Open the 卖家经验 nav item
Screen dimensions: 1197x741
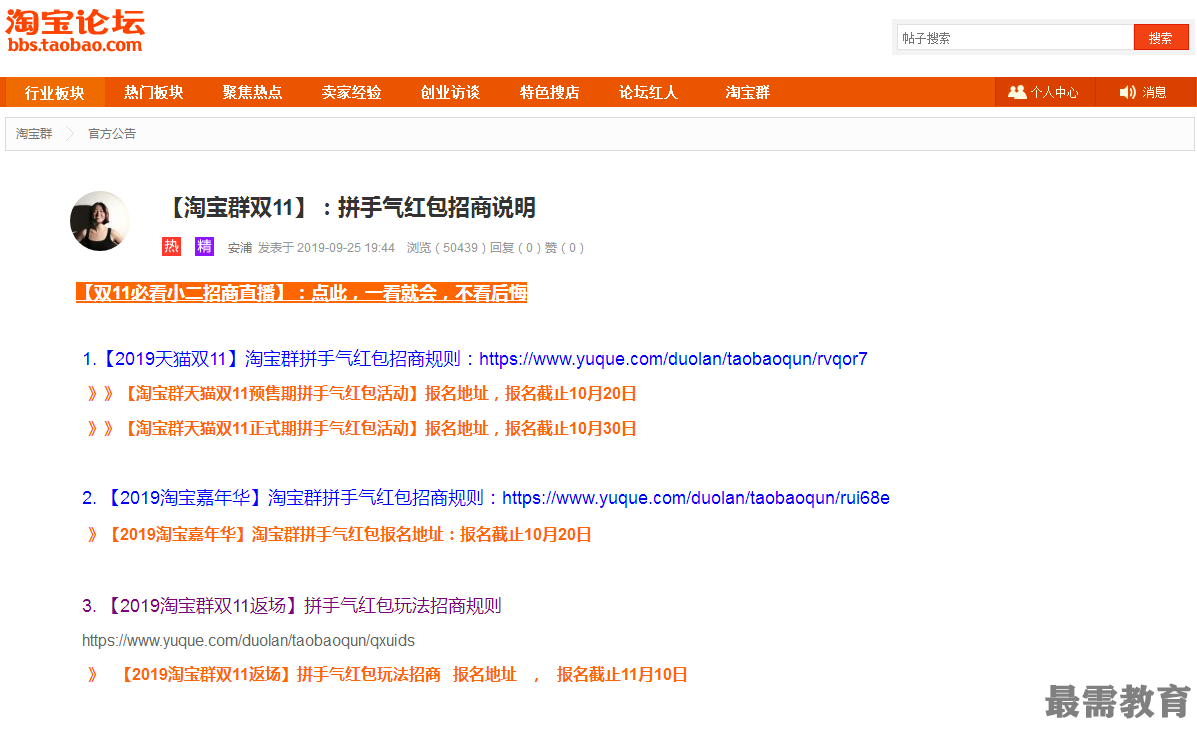pyautogui.click(x=351, y=92)
